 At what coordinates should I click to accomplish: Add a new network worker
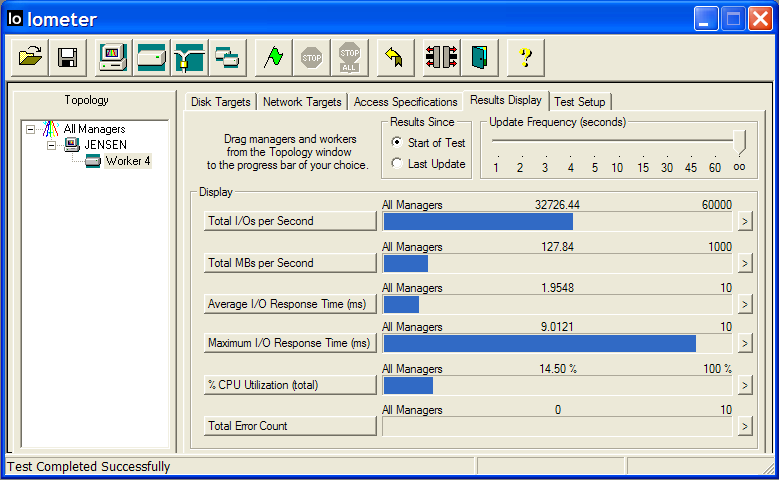189,58
